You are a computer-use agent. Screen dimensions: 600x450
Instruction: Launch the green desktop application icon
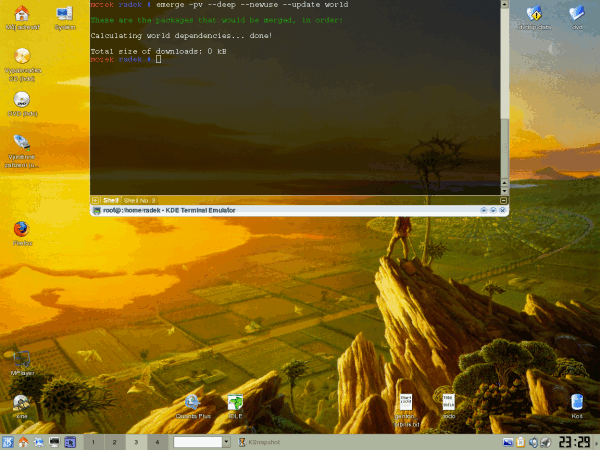coord(235,402)
